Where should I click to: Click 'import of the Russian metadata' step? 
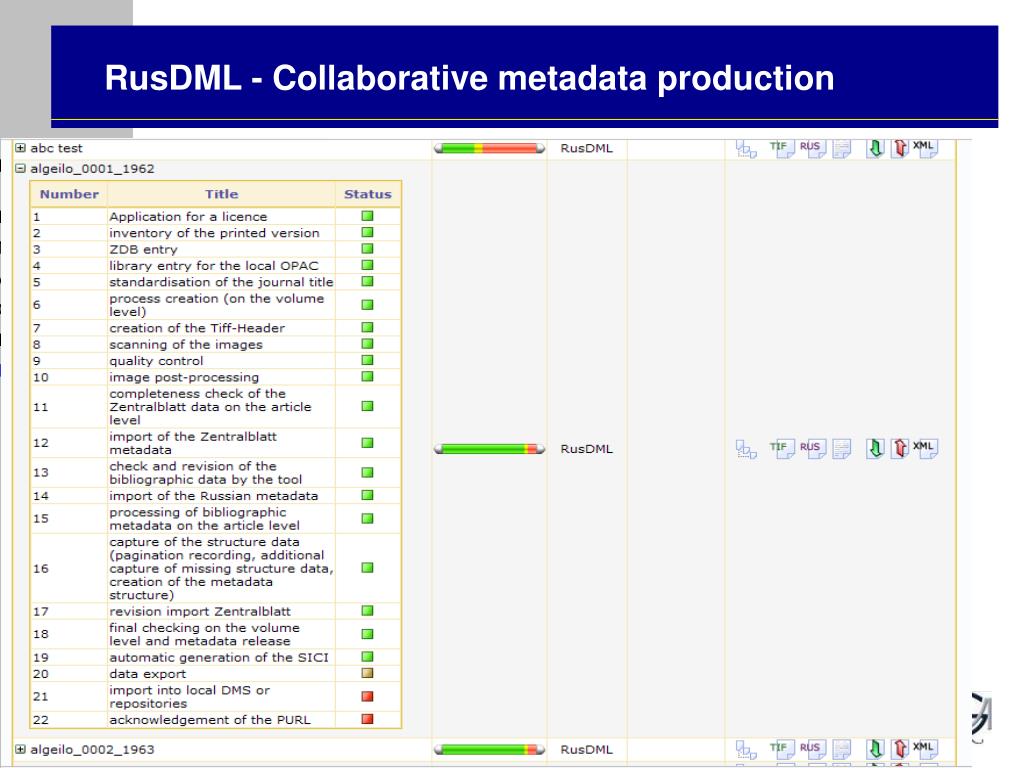pyautogui.click(x=214, y=496)
